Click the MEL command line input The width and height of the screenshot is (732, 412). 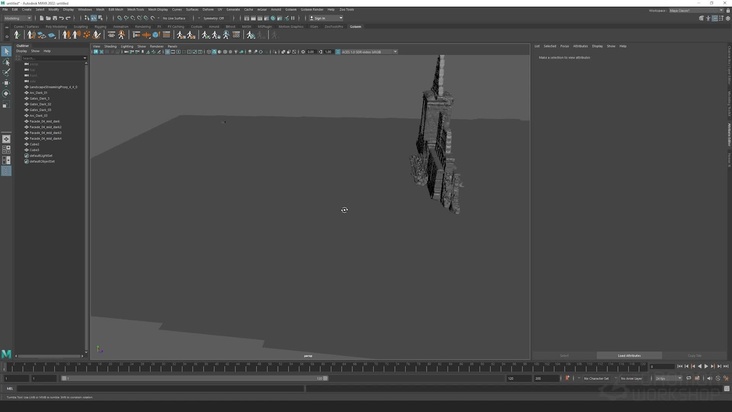(161, 389)
